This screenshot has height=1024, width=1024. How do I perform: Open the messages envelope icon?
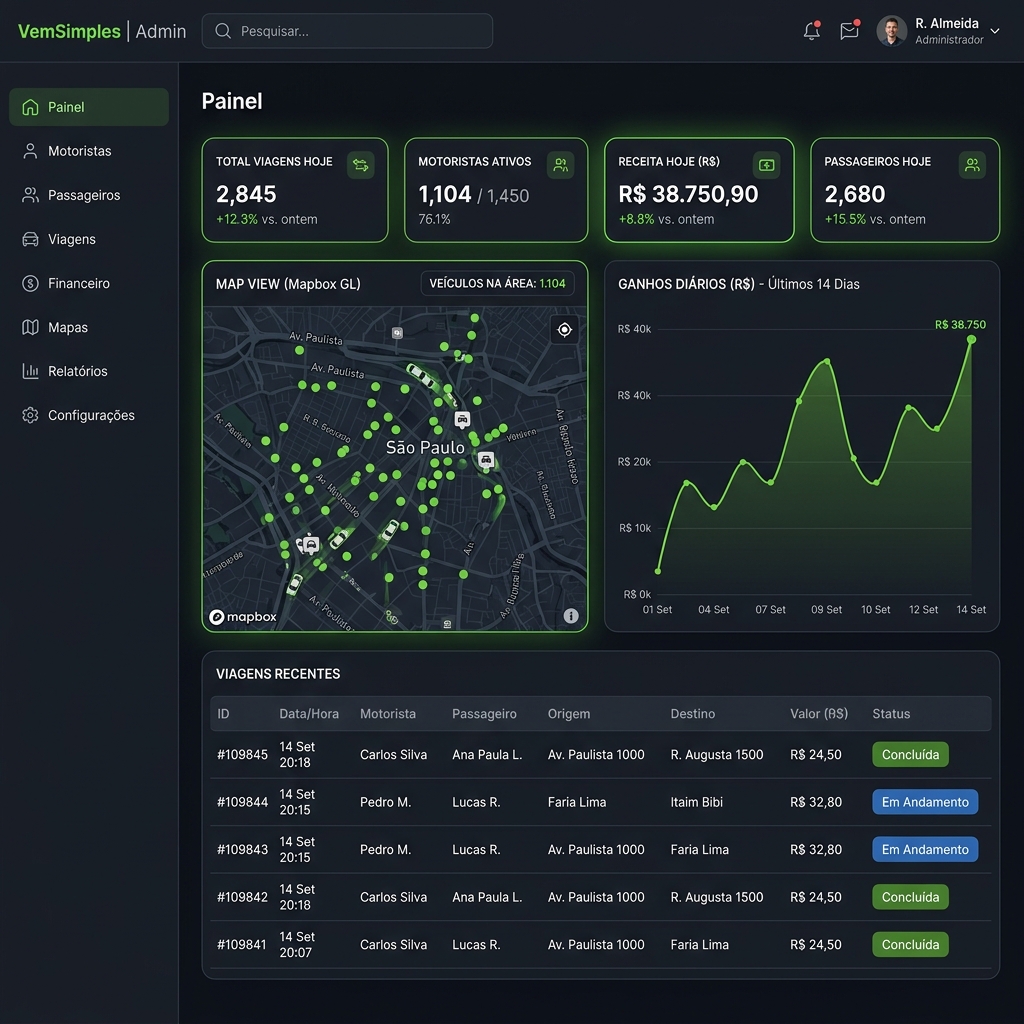[849, 30]
